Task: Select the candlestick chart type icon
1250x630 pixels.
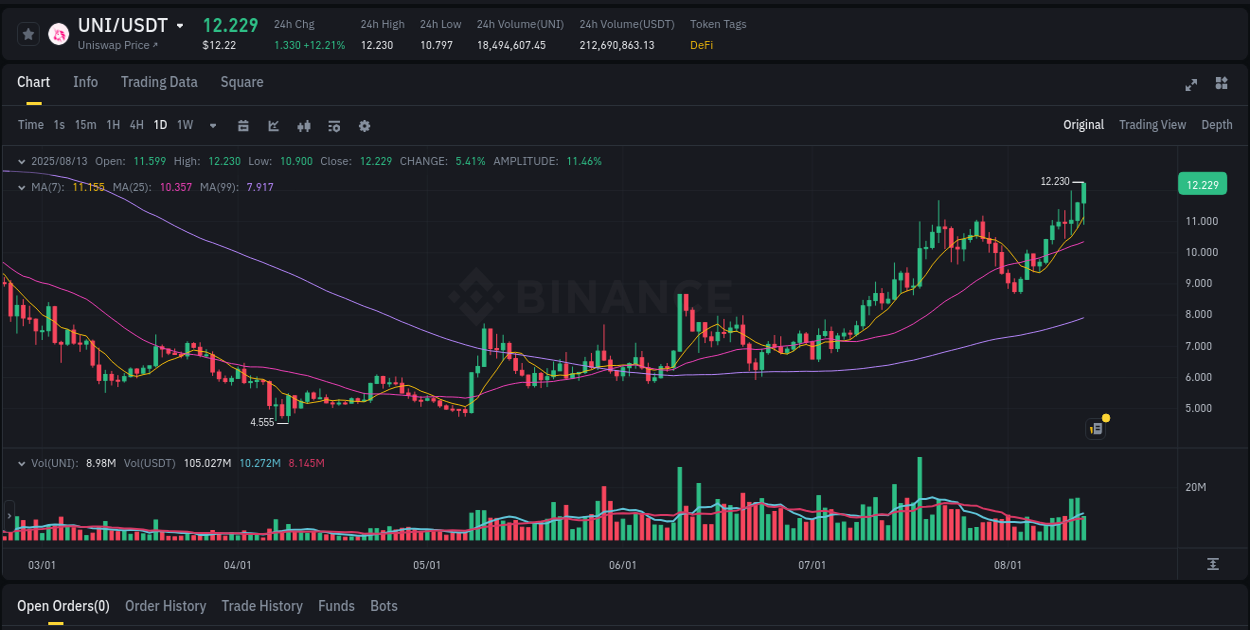Action: click(303, 125)
